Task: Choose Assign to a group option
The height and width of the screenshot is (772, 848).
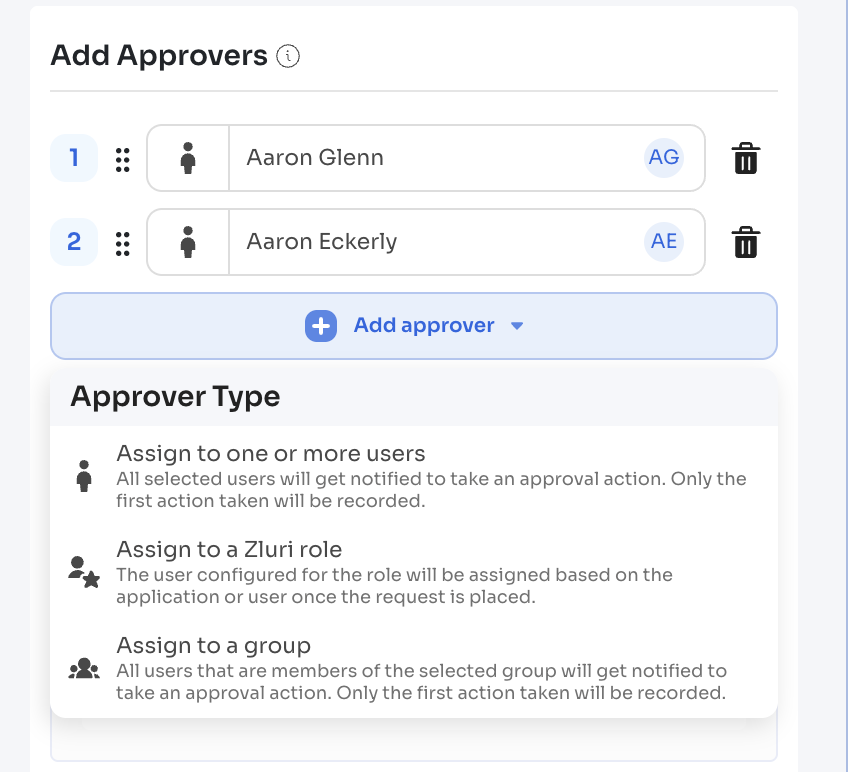Action: coord(414,669)
